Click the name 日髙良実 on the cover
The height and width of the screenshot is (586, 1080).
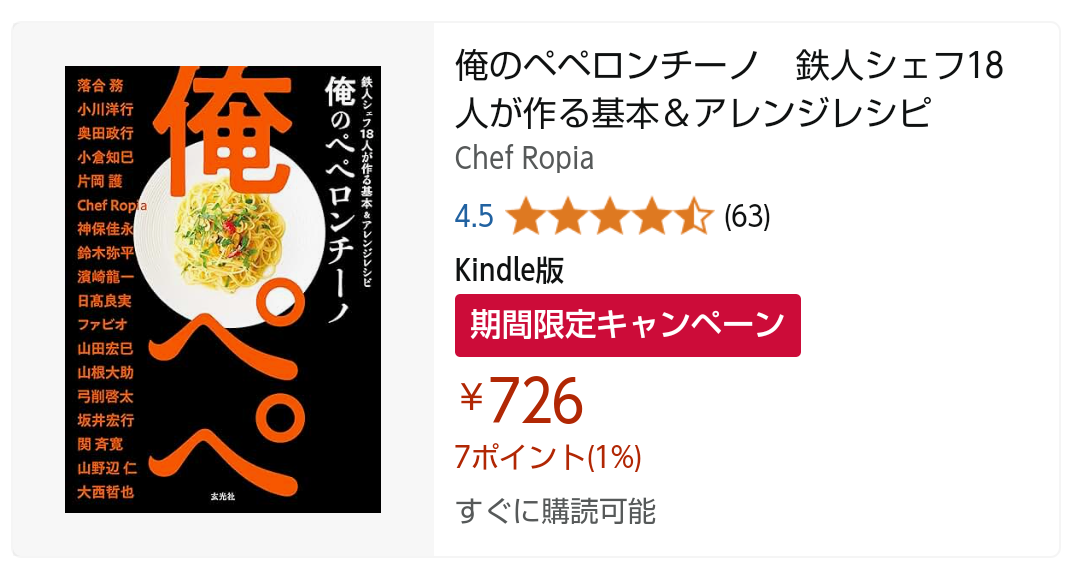[105, 299]
